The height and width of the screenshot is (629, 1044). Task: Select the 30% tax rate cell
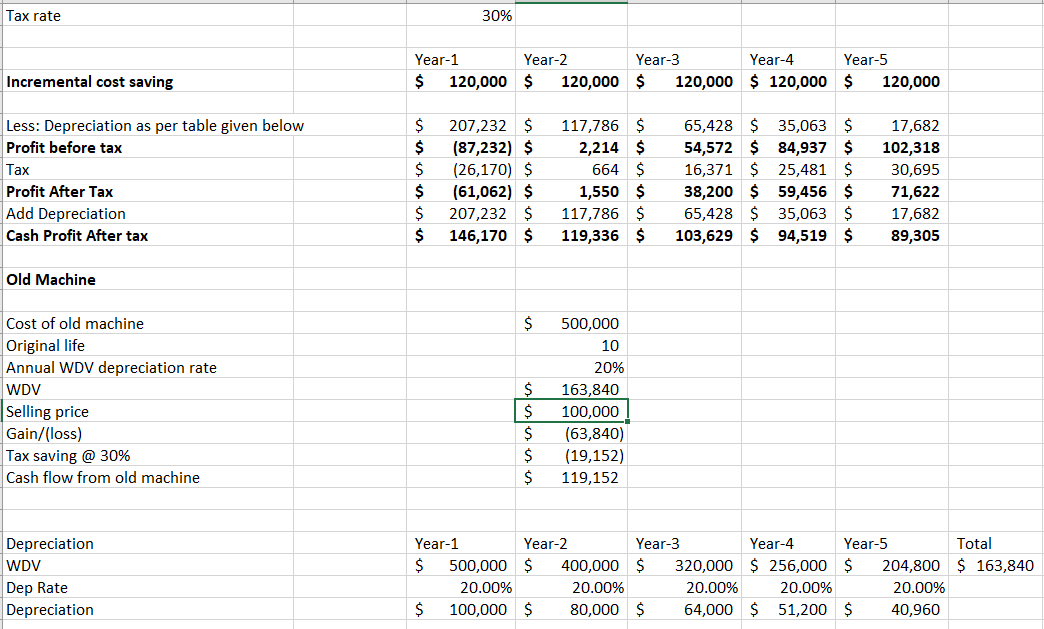click(x=463, y=16)
